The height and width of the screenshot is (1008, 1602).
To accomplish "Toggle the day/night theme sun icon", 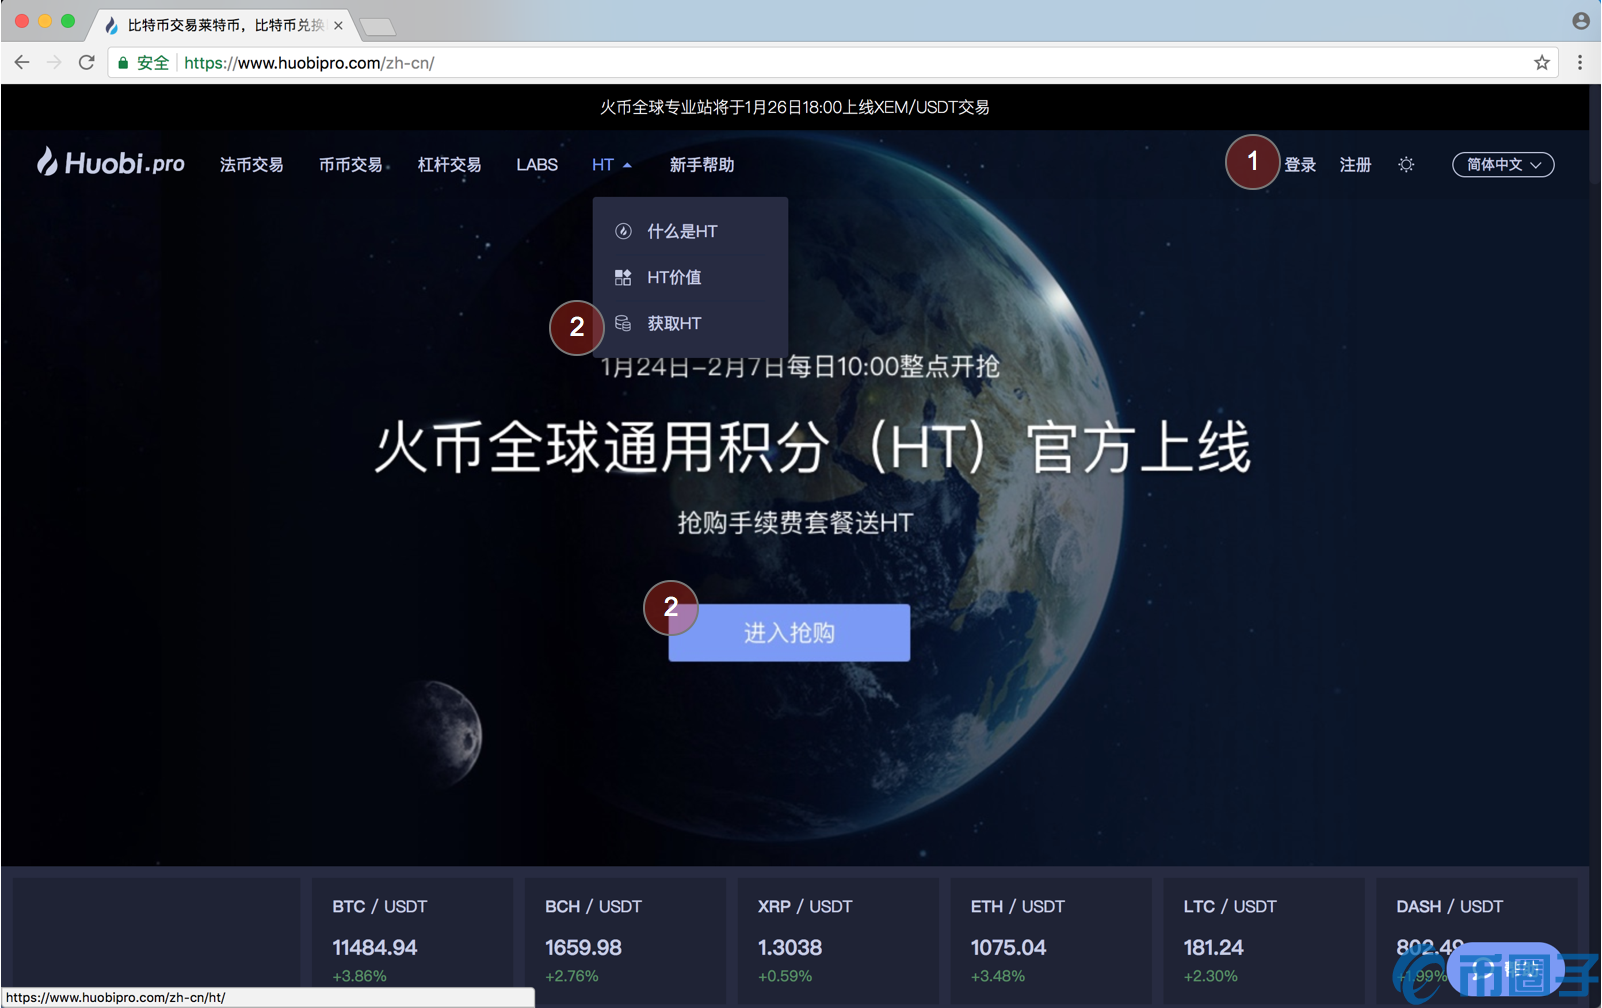I will click(1406, 164).
